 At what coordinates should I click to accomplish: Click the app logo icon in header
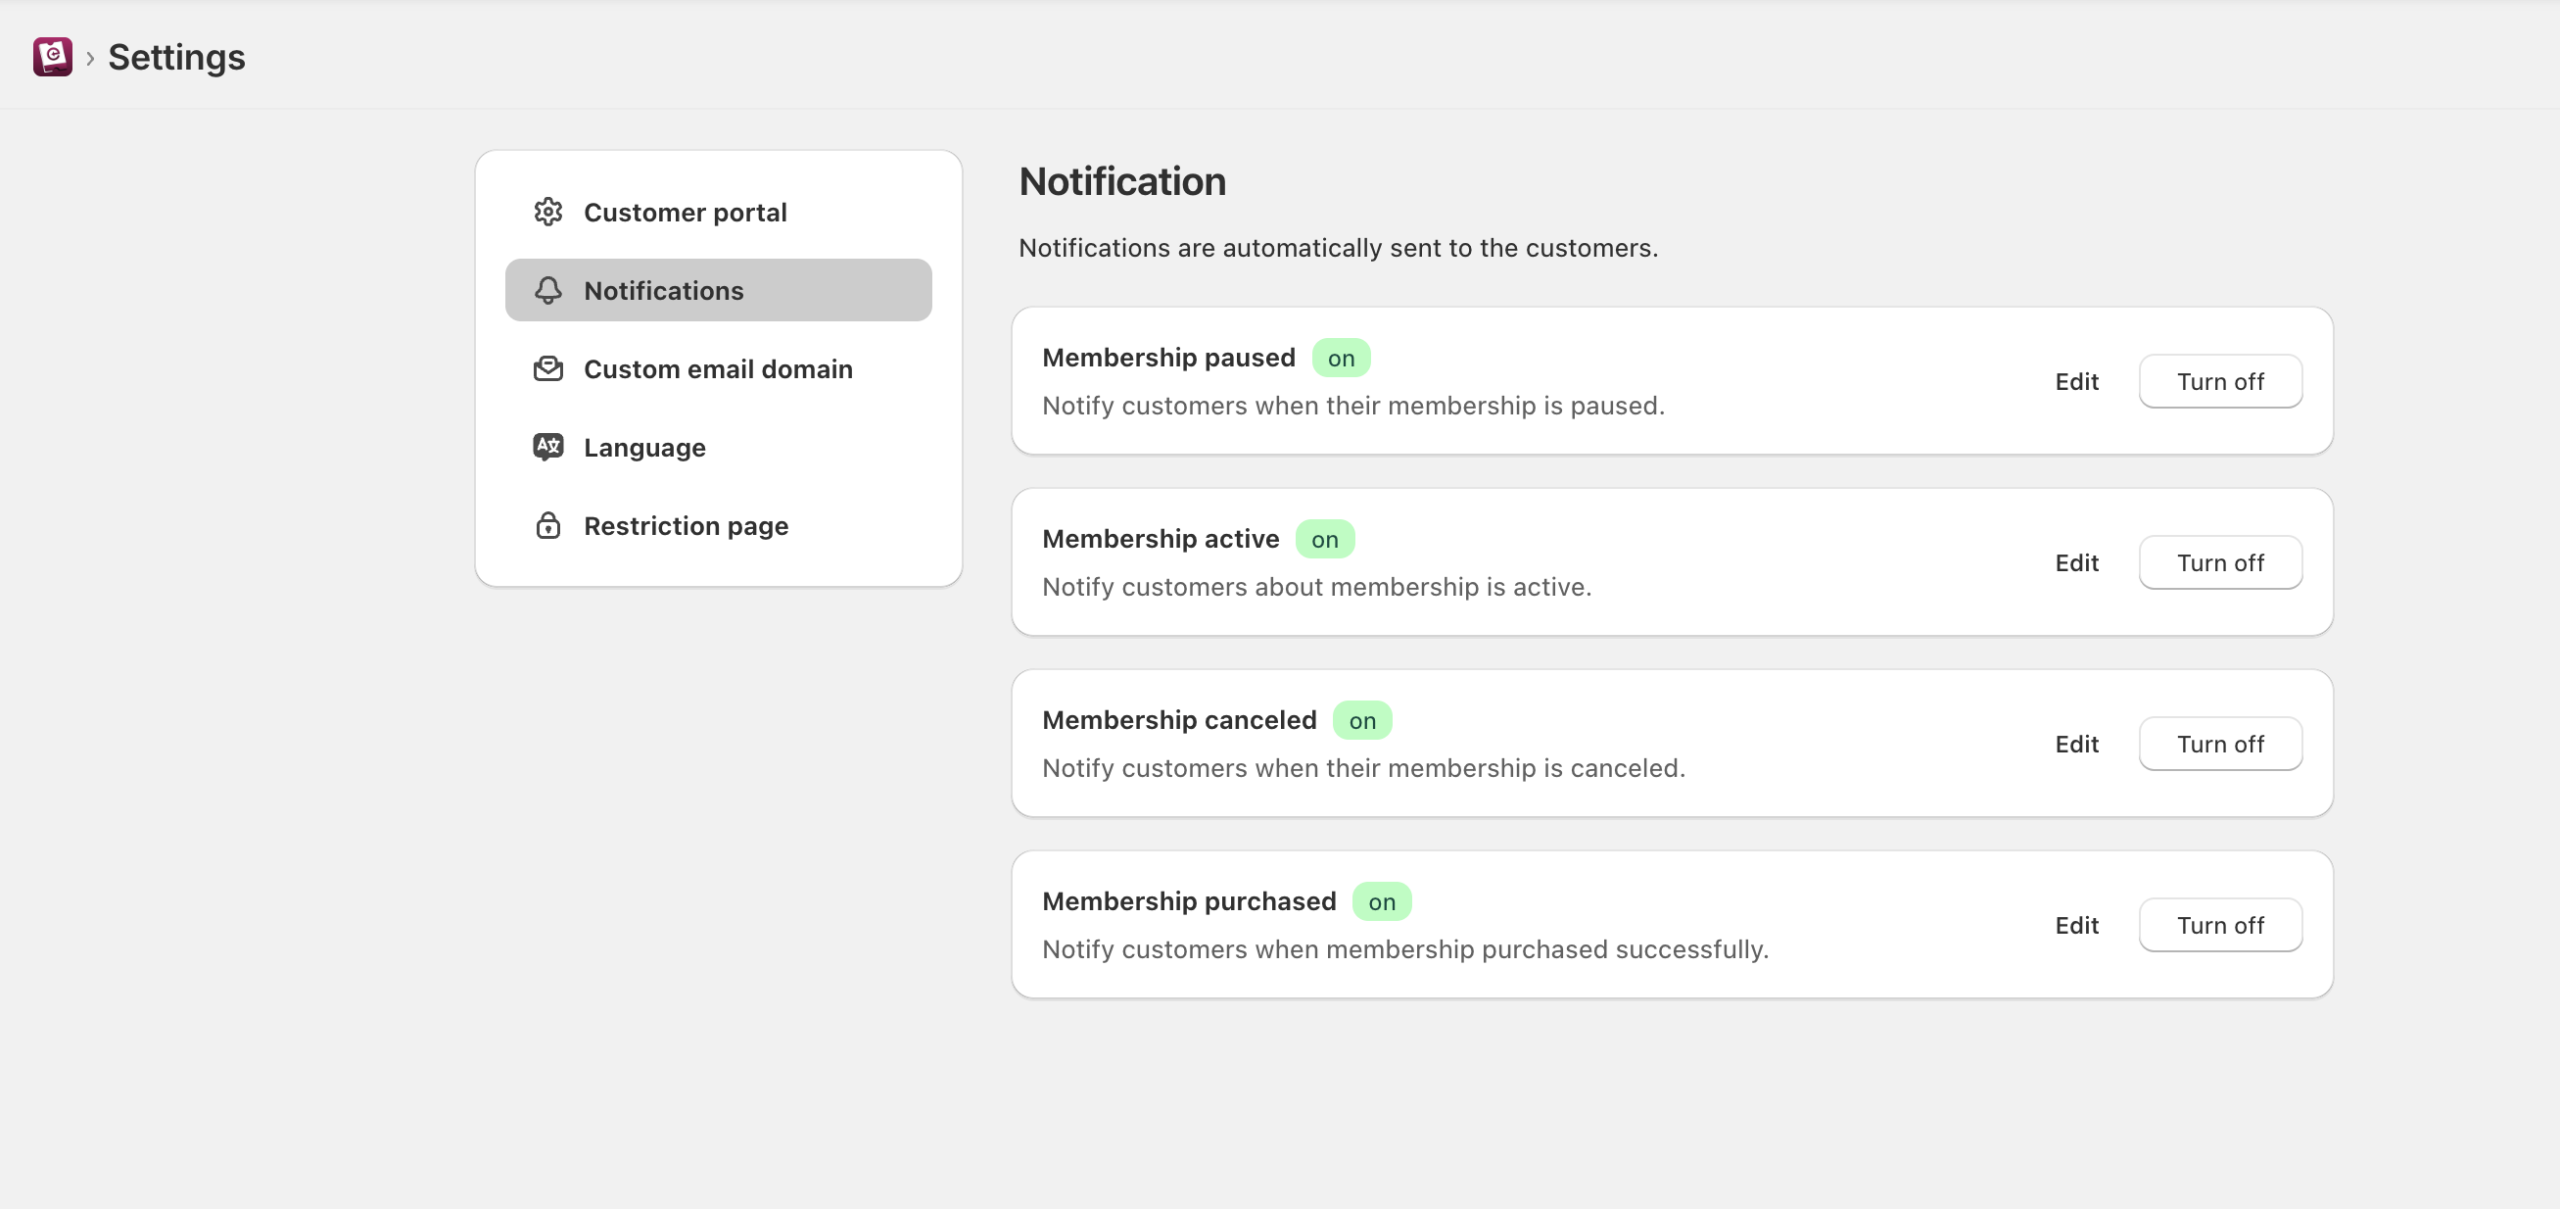click(52, 57)
